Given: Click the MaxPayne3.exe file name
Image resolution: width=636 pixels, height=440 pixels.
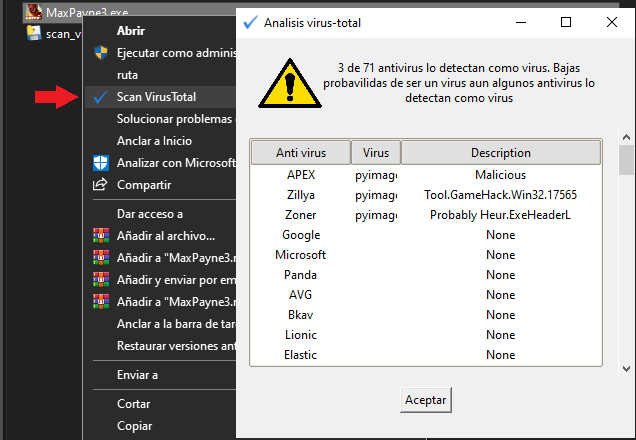Looking at the screenshot, I should (87, 12).
